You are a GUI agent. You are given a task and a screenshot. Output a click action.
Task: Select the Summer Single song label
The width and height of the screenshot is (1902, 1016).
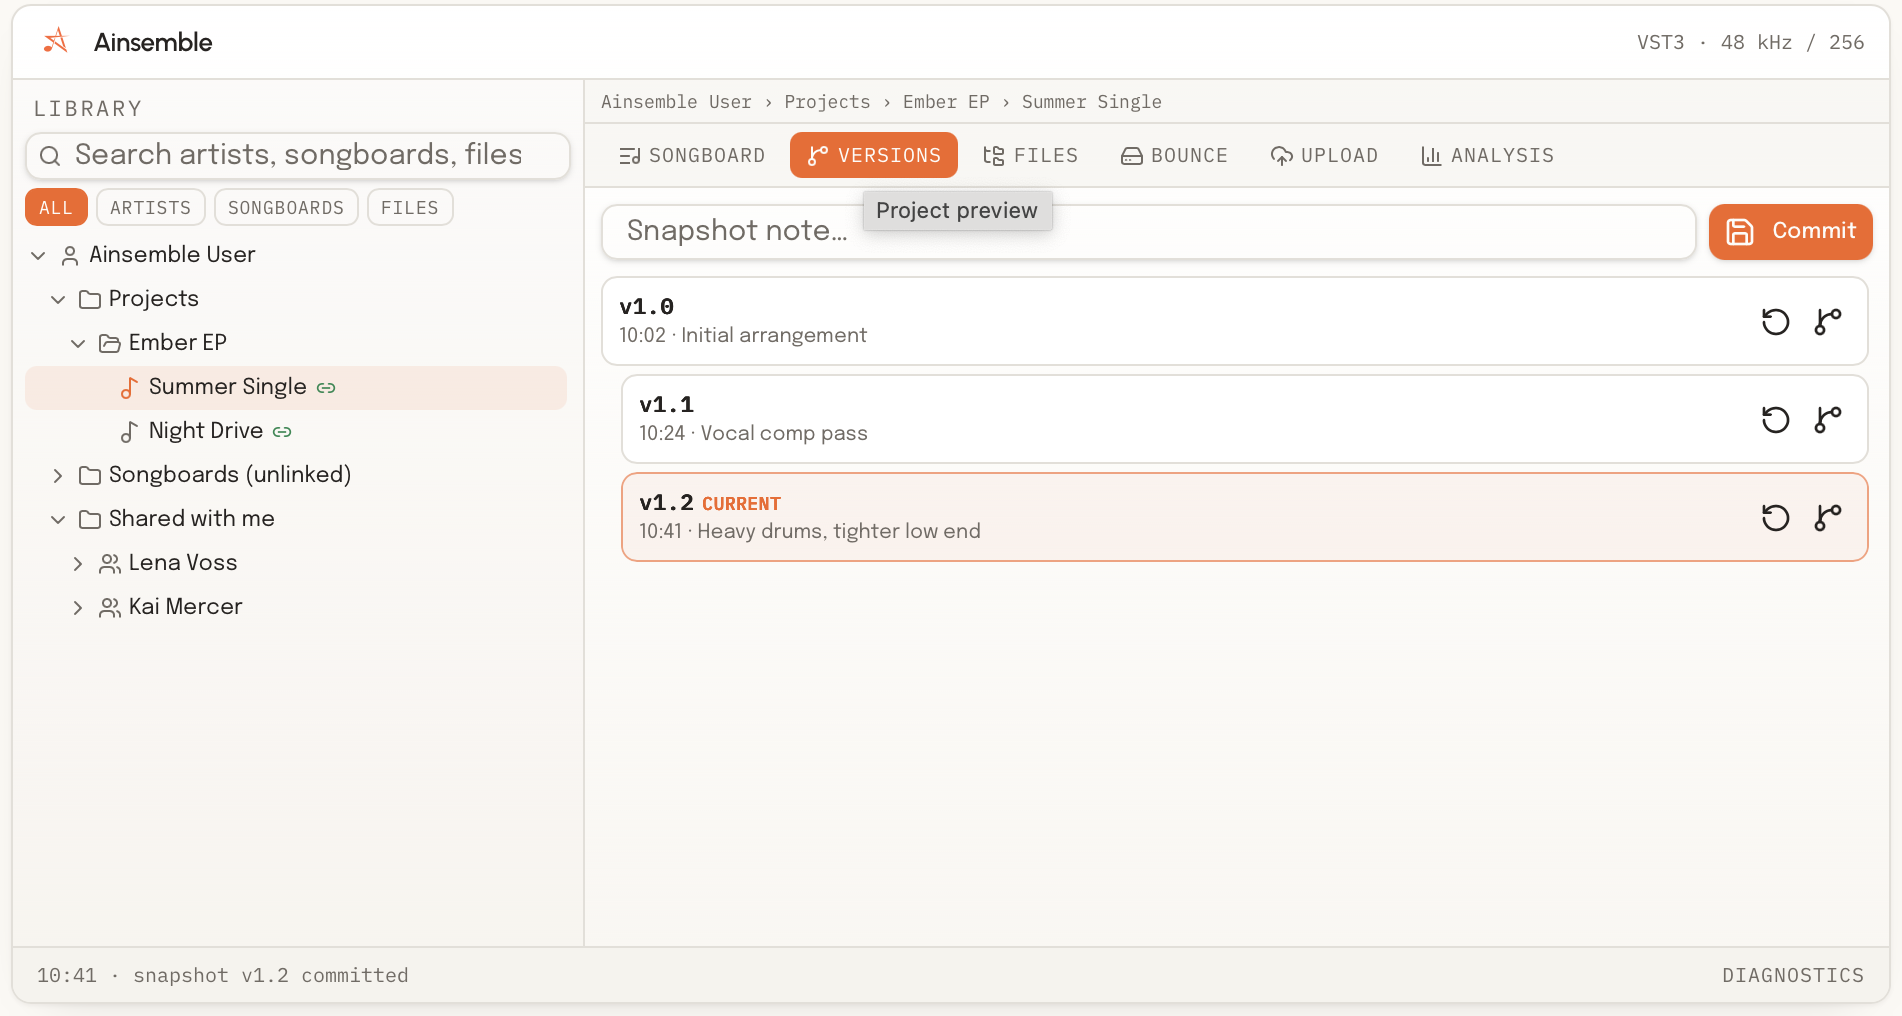point(228,387)
